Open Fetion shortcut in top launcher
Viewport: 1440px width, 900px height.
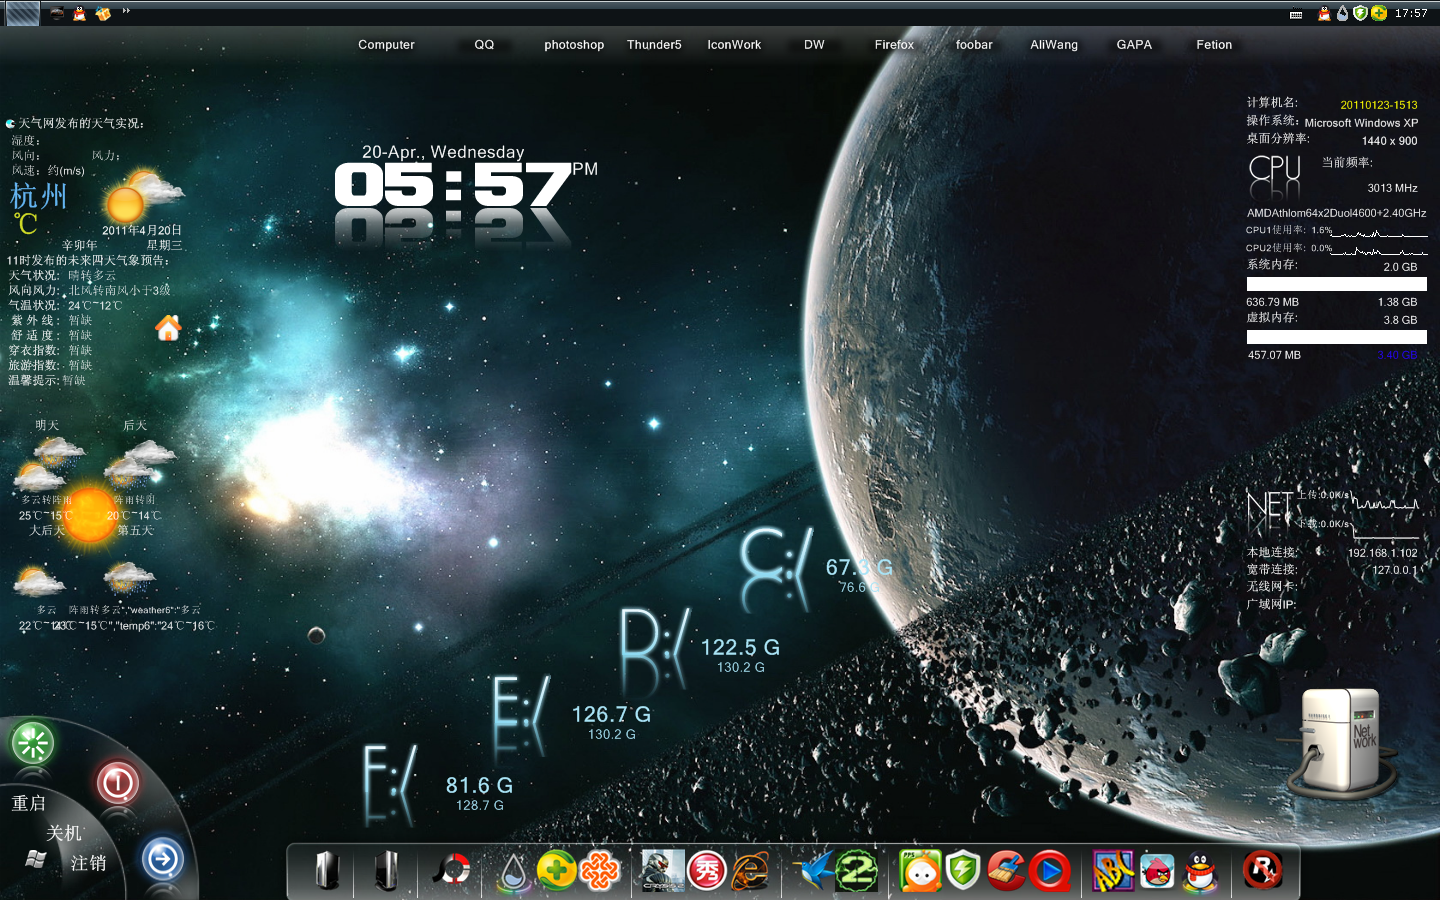(1214, 45)
